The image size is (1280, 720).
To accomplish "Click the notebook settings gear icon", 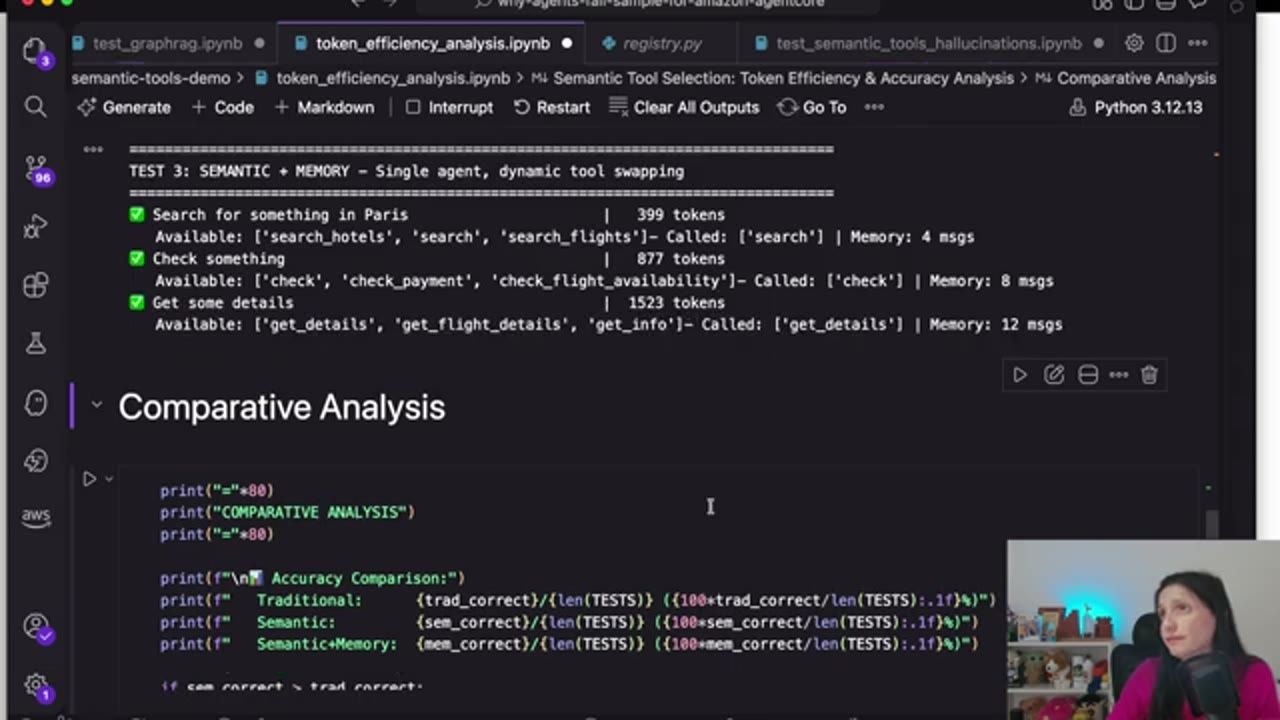I will tap(1134, 43).
